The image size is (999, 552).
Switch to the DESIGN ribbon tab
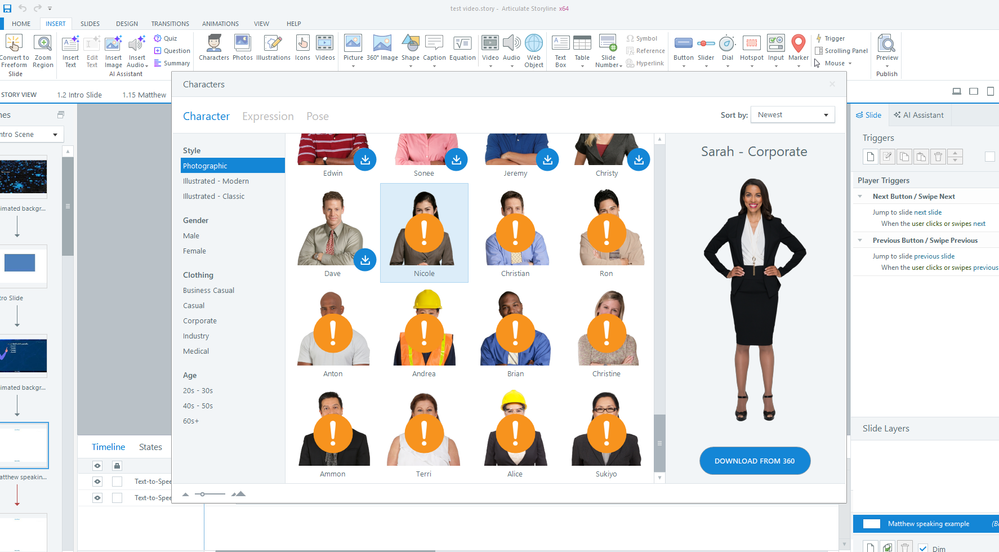pos(127,24)
